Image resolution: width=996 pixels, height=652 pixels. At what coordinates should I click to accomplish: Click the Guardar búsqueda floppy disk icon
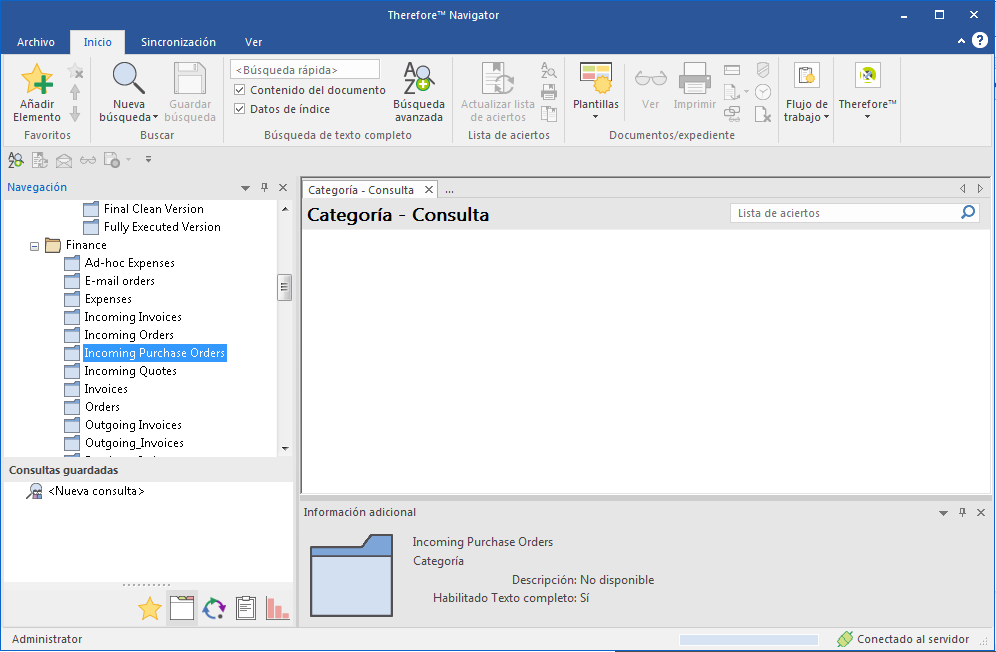click(189, 78)
